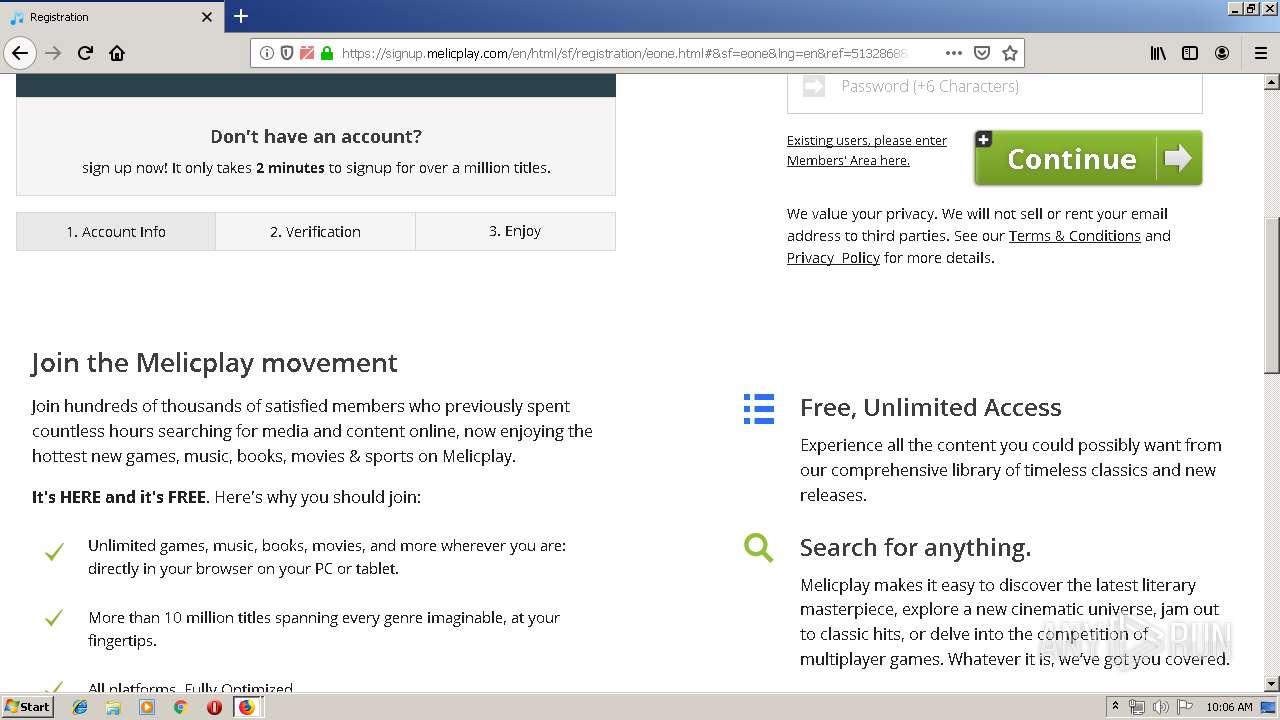Open Existing users Members' Area link

[866, 150]
